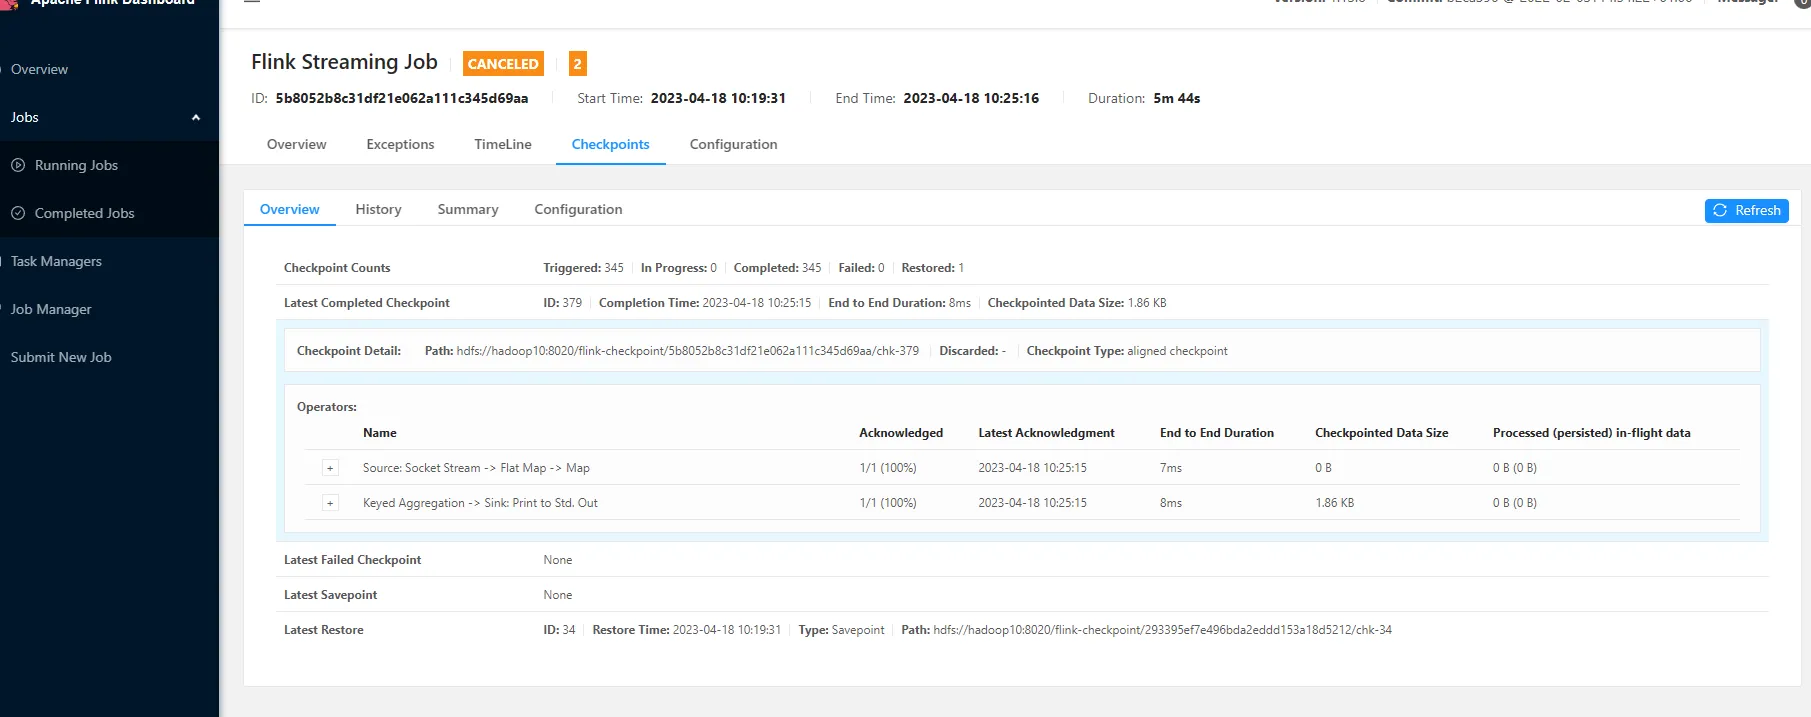Click the 1.86 KB cell in Keyed Aggregation row
The width and height of the screenshot is (1811, 717).
(x=1334, y=503)
